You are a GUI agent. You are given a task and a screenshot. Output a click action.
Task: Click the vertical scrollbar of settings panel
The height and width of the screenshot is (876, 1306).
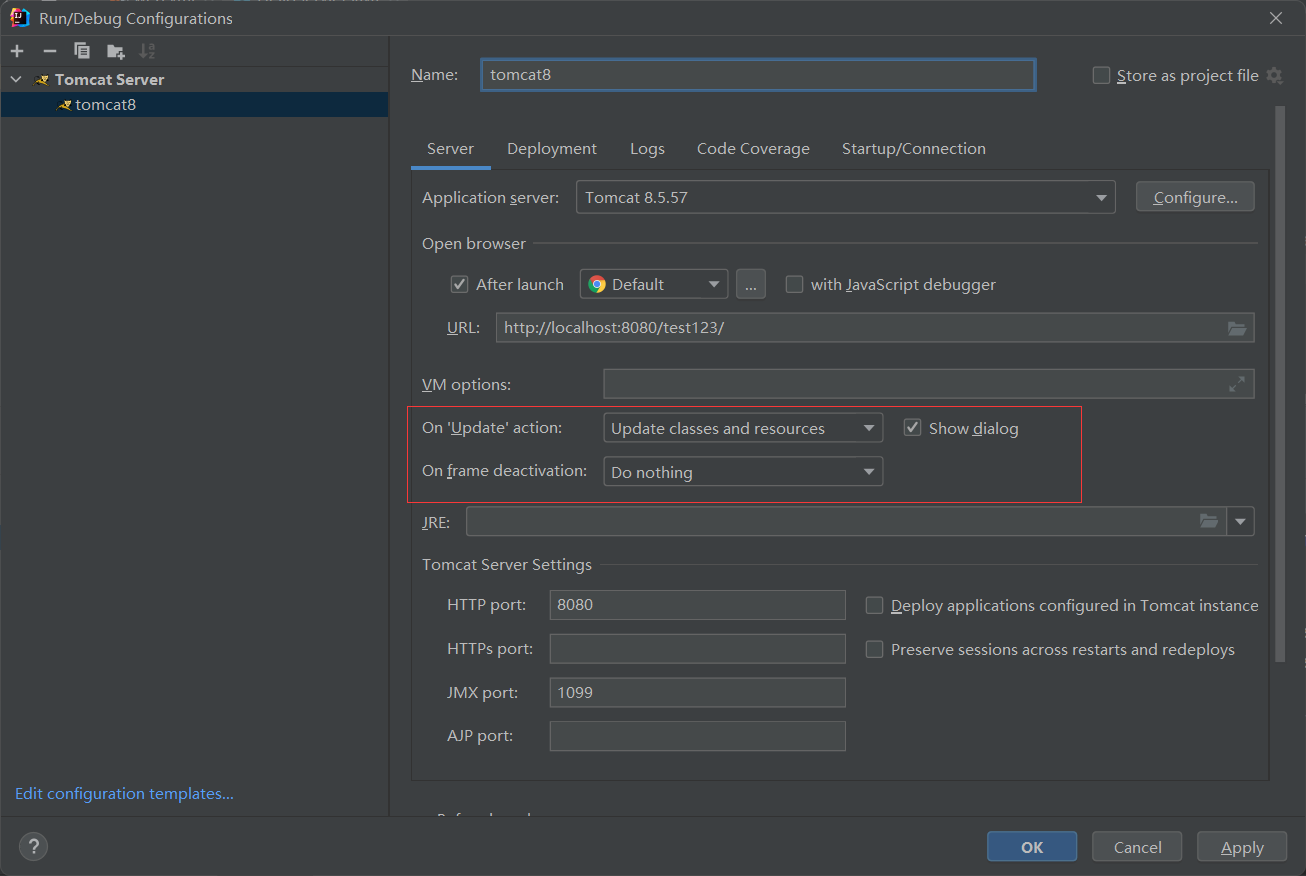coord(1280,384)
